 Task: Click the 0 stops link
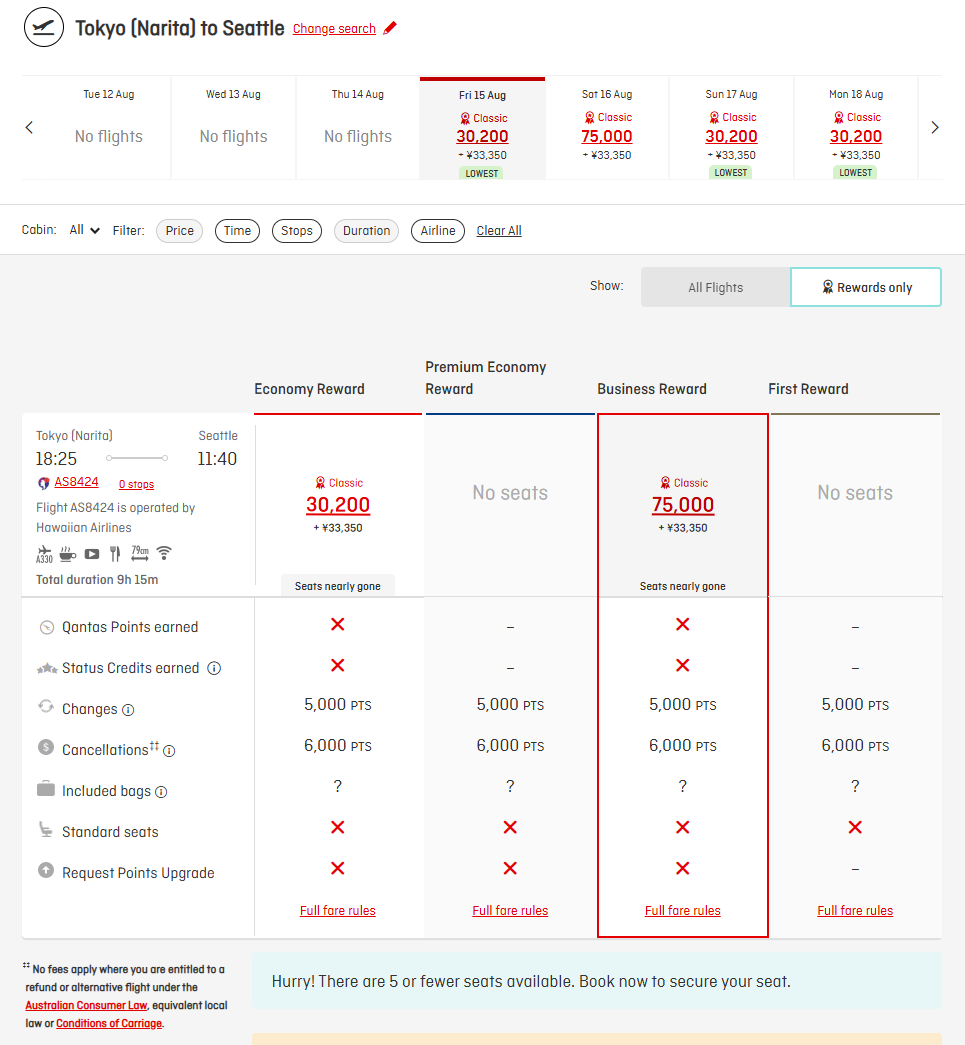[x=136, y=485]
